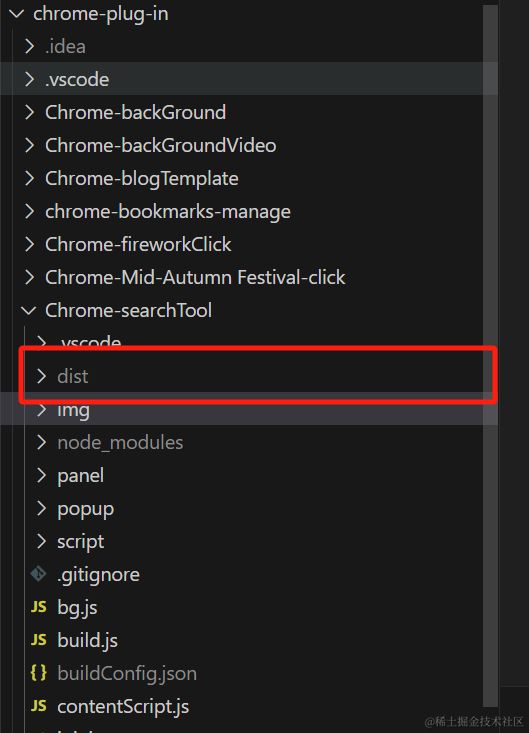
Task: Expand the .idea folder chevron
Action: pos(29,46)
